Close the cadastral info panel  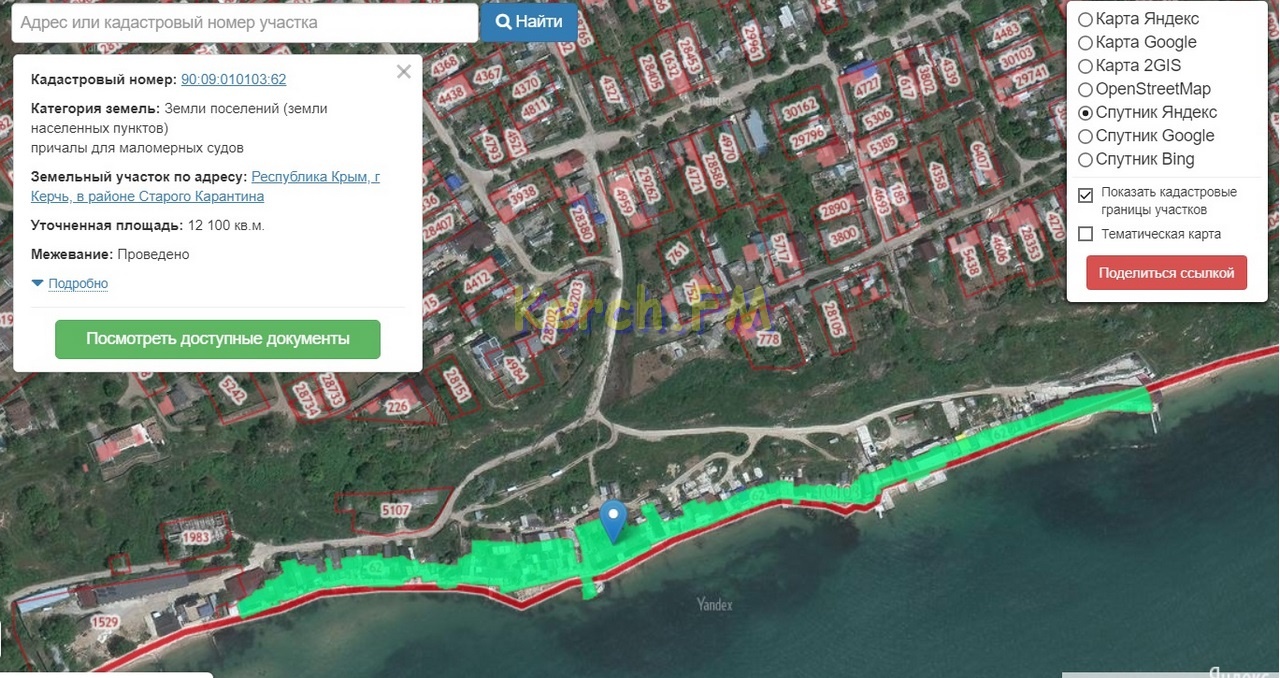[403, 72]
